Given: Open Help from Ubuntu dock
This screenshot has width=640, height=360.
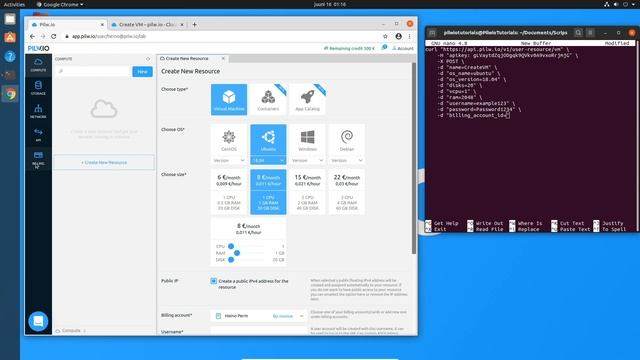Looking at the screenshot, I should (x=10, y=56).
